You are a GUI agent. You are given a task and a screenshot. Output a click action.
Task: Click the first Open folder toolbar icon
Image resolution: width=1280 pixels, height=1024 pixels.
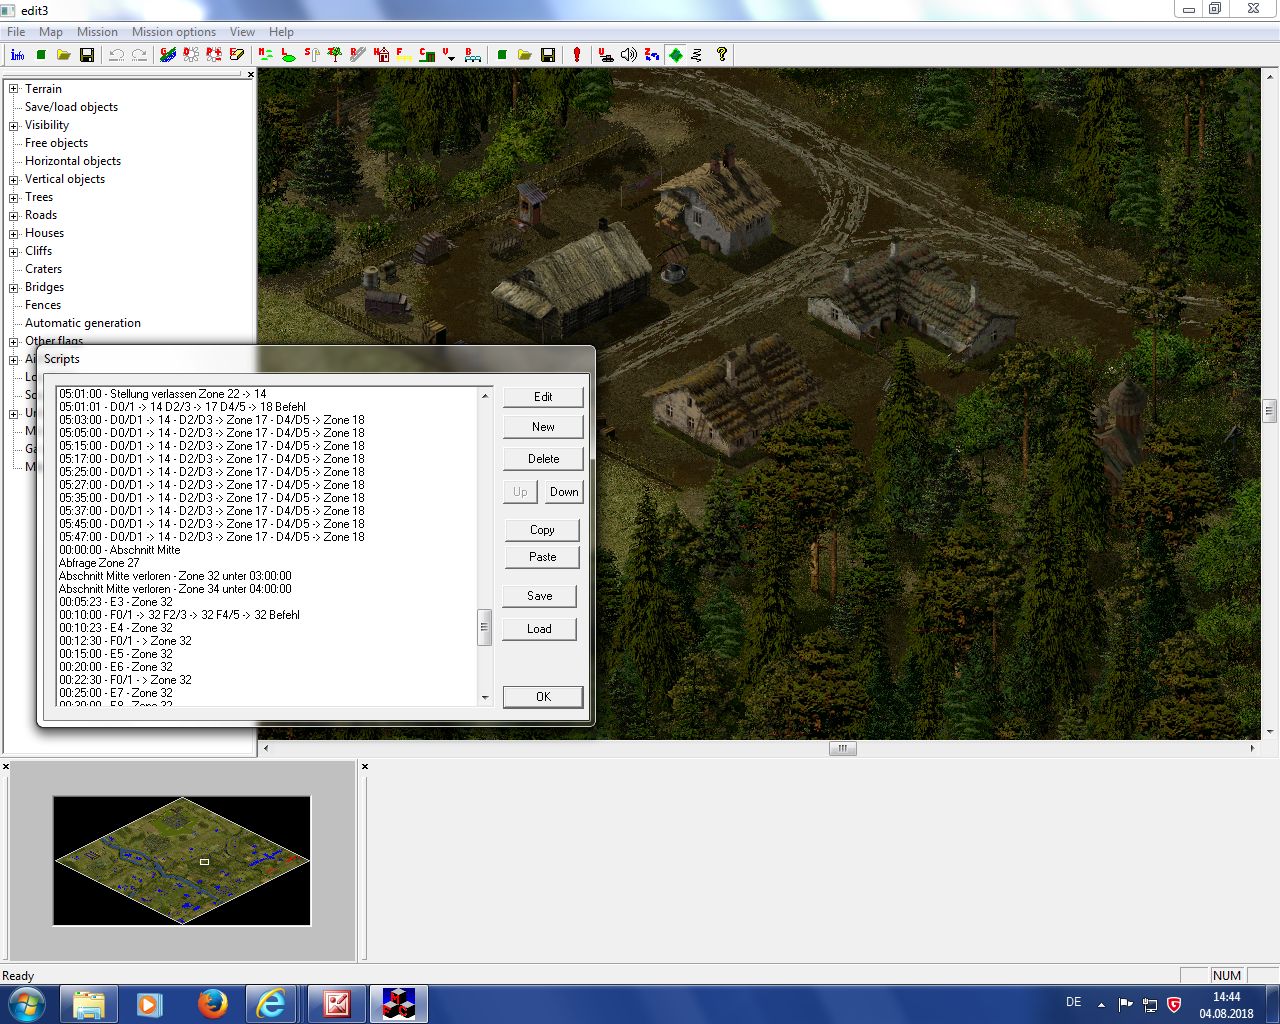63,55
